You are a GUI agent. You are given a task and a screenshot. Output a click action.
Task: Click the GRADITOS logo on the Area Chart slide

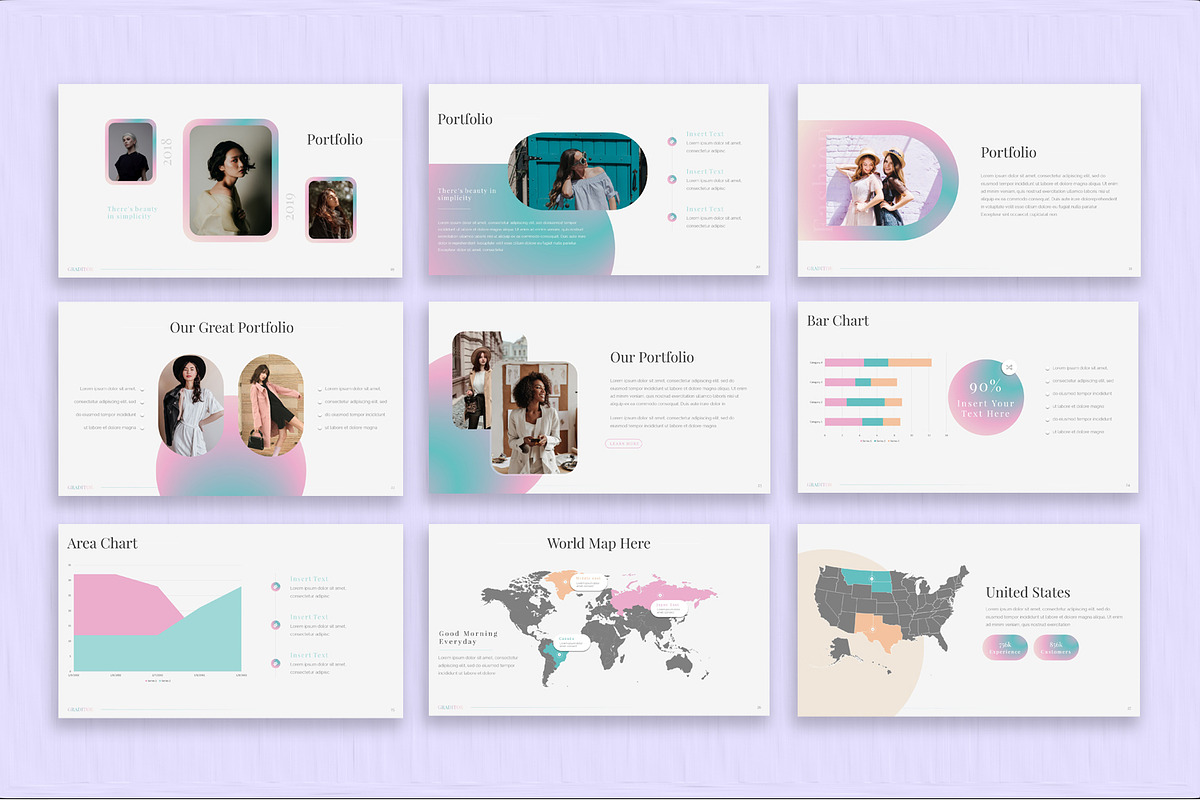(x=78, y=708)
